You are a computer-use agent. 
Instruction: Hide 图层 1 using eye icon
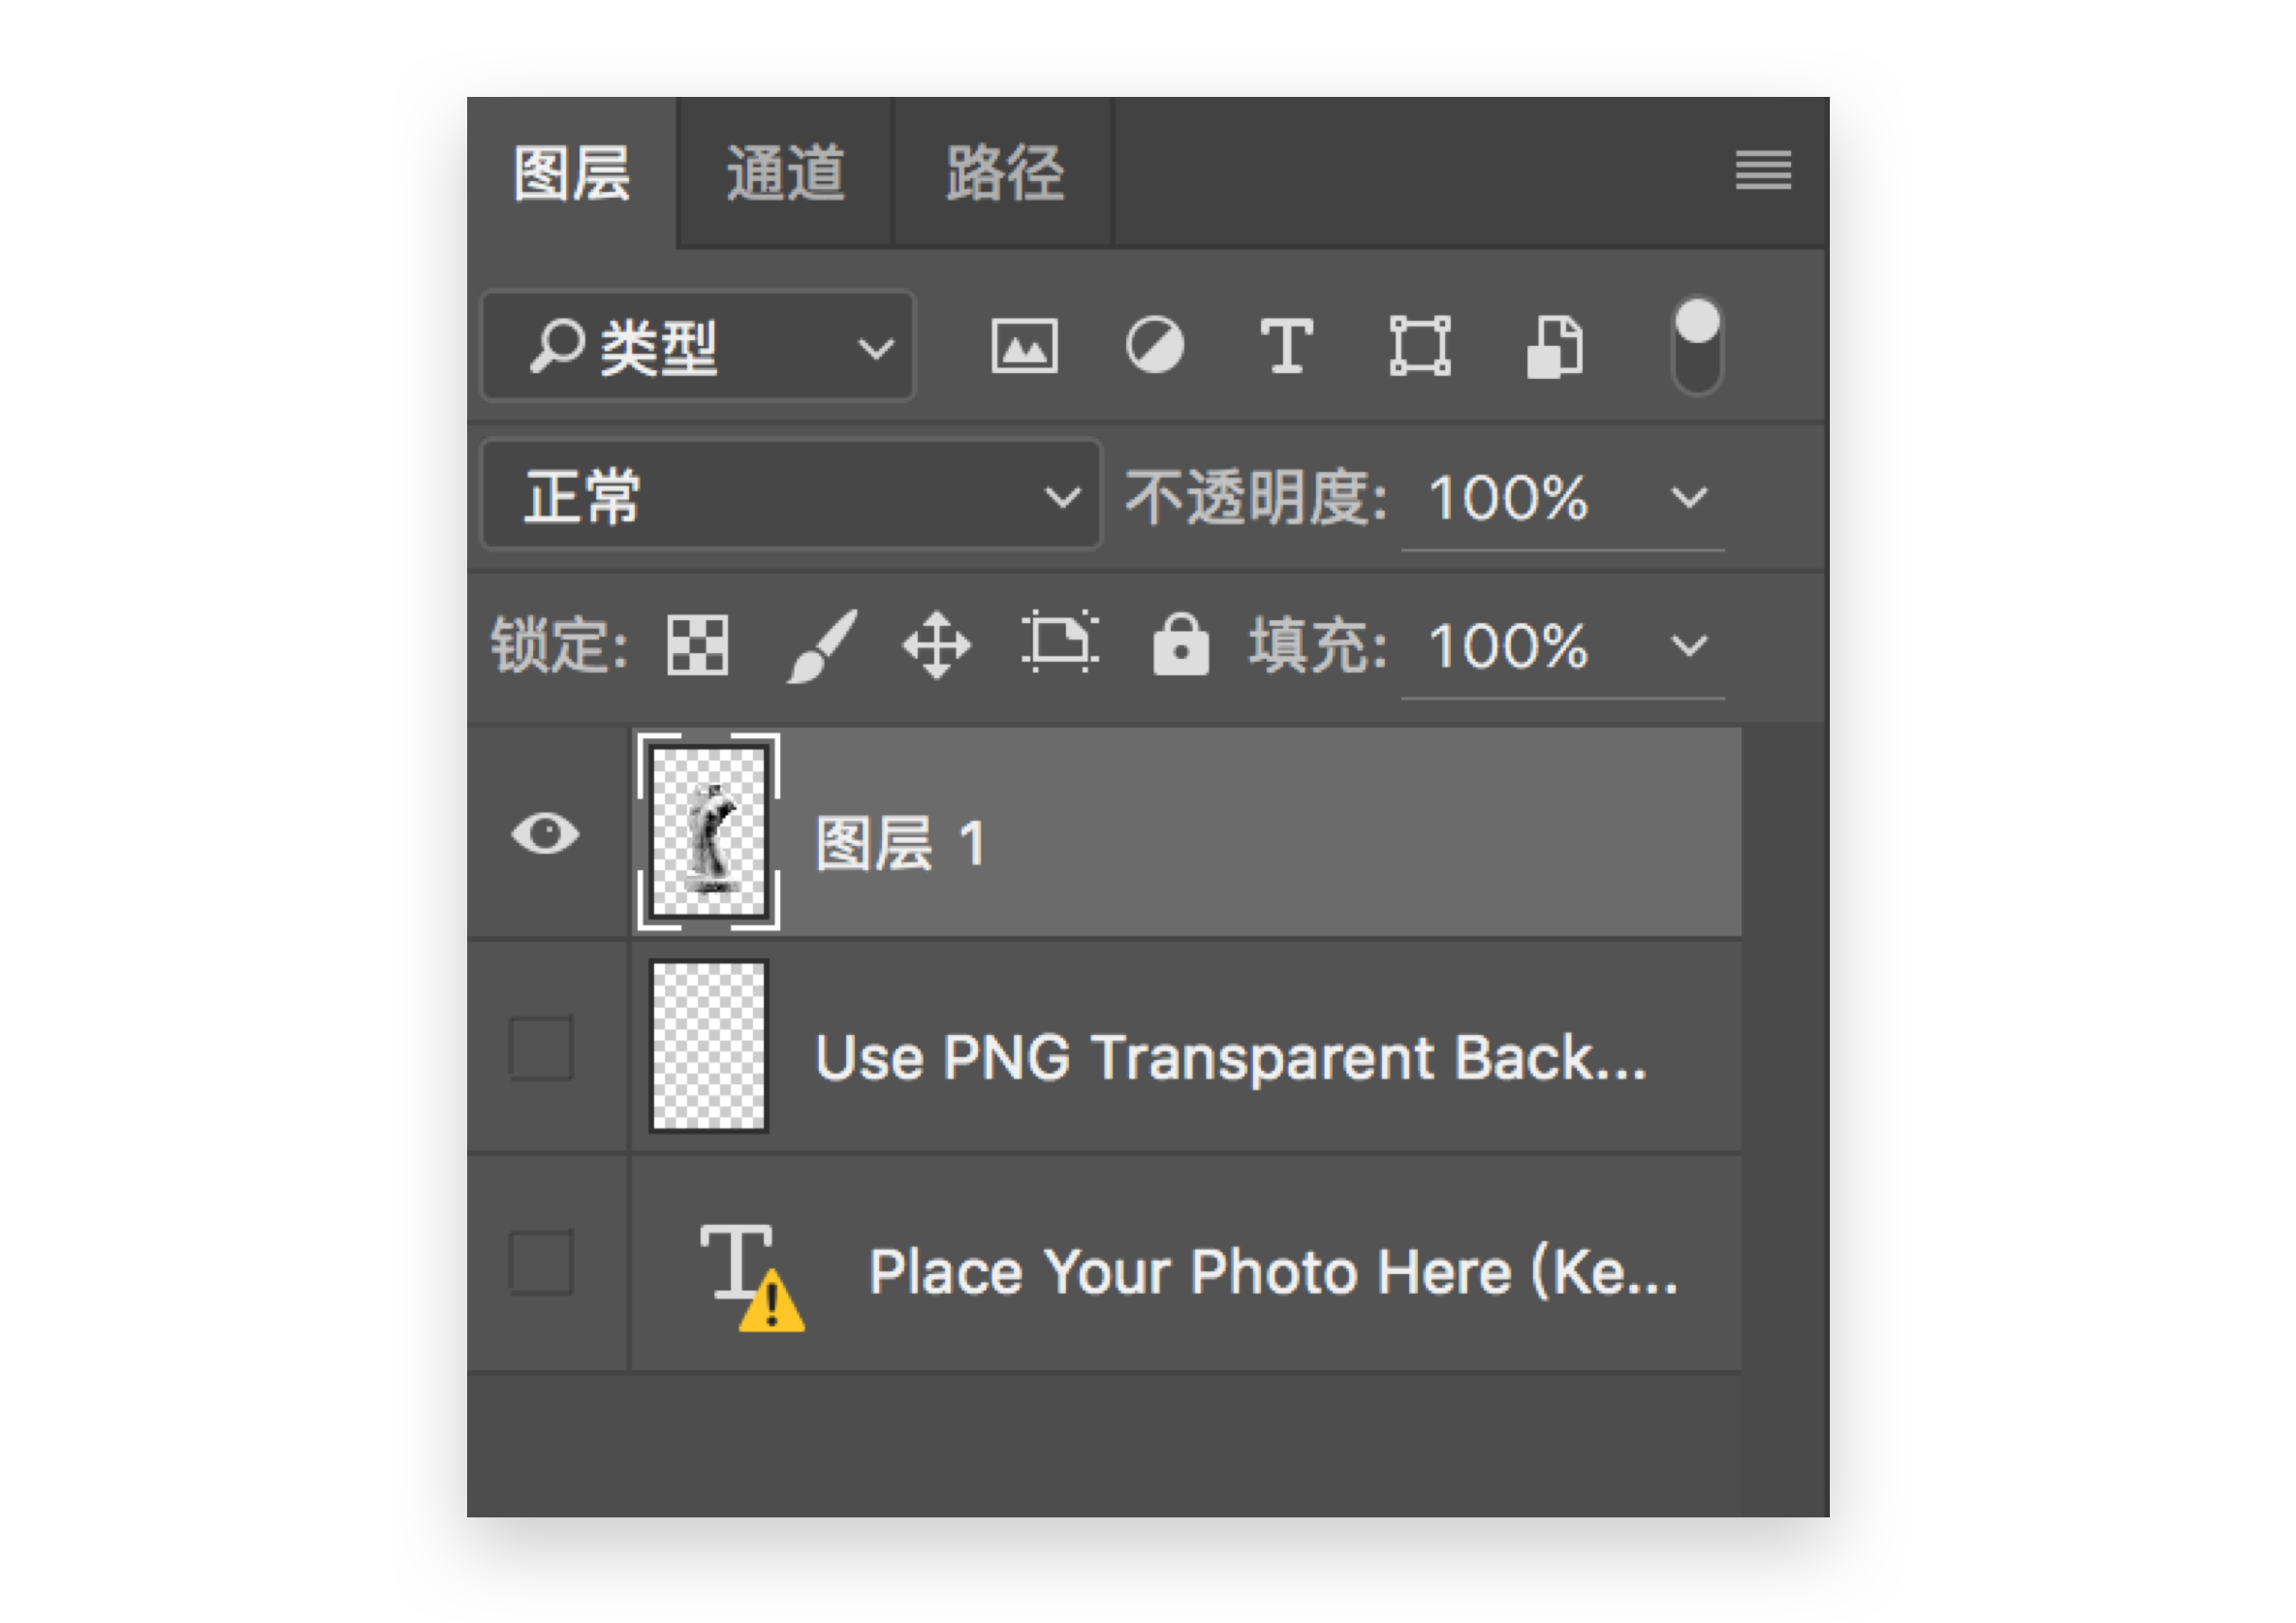545,833
